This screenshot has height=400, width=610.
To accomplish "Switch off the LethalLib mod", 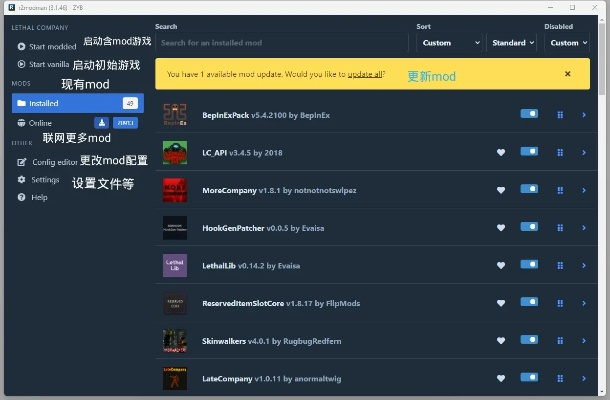I will [529, 264].
